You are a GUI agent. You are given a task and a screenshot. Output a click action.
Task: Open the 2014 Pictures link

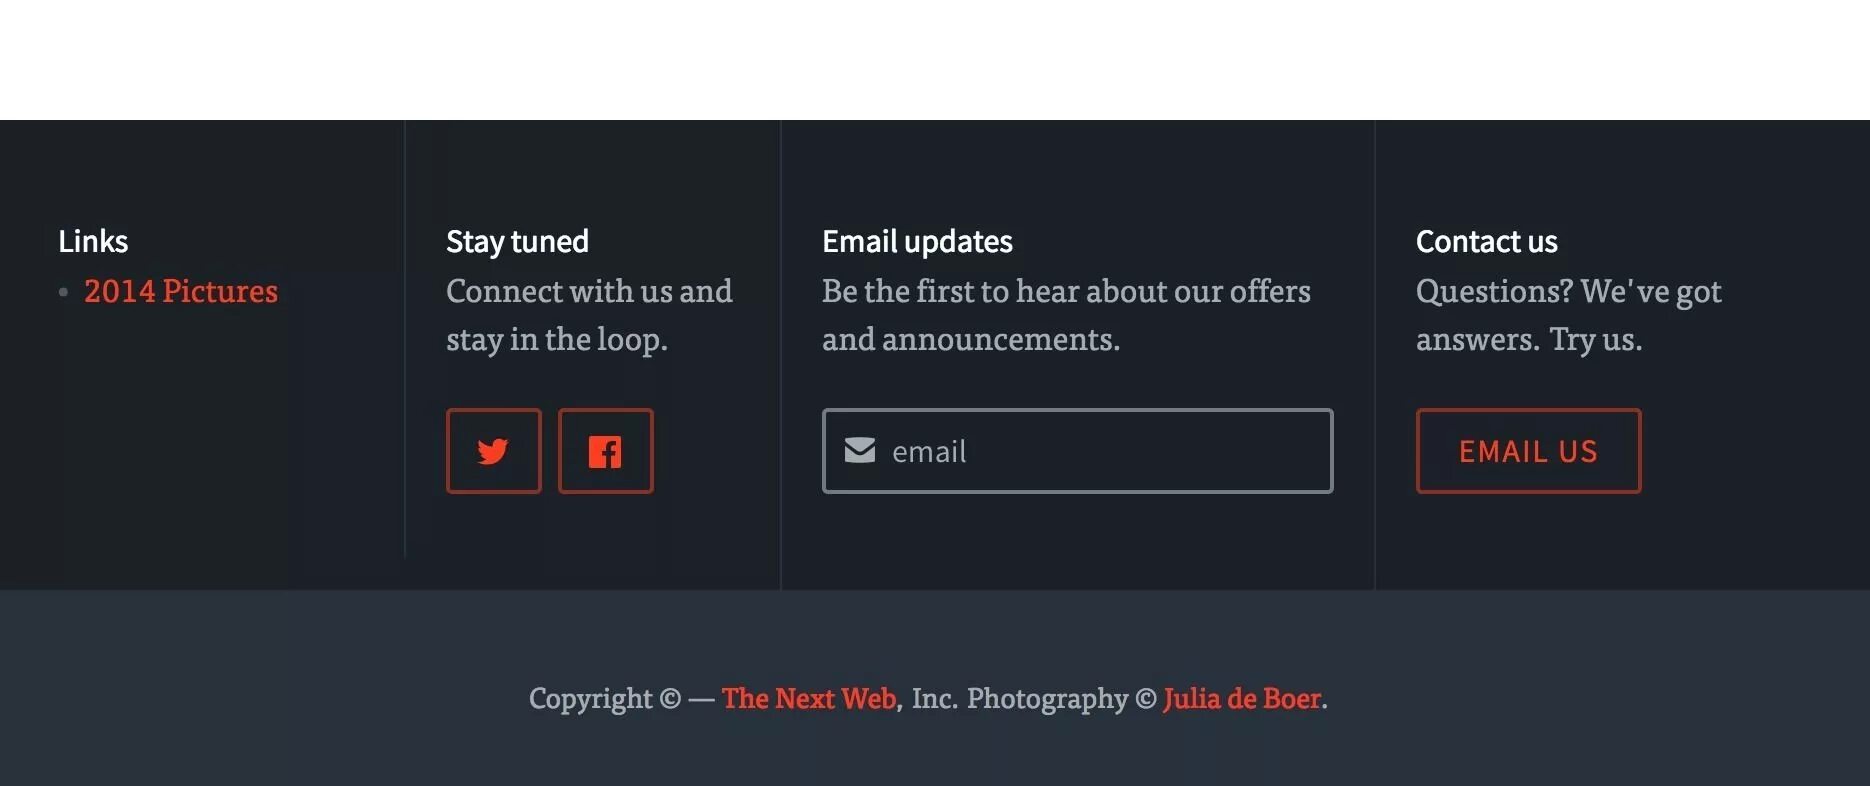181,291
